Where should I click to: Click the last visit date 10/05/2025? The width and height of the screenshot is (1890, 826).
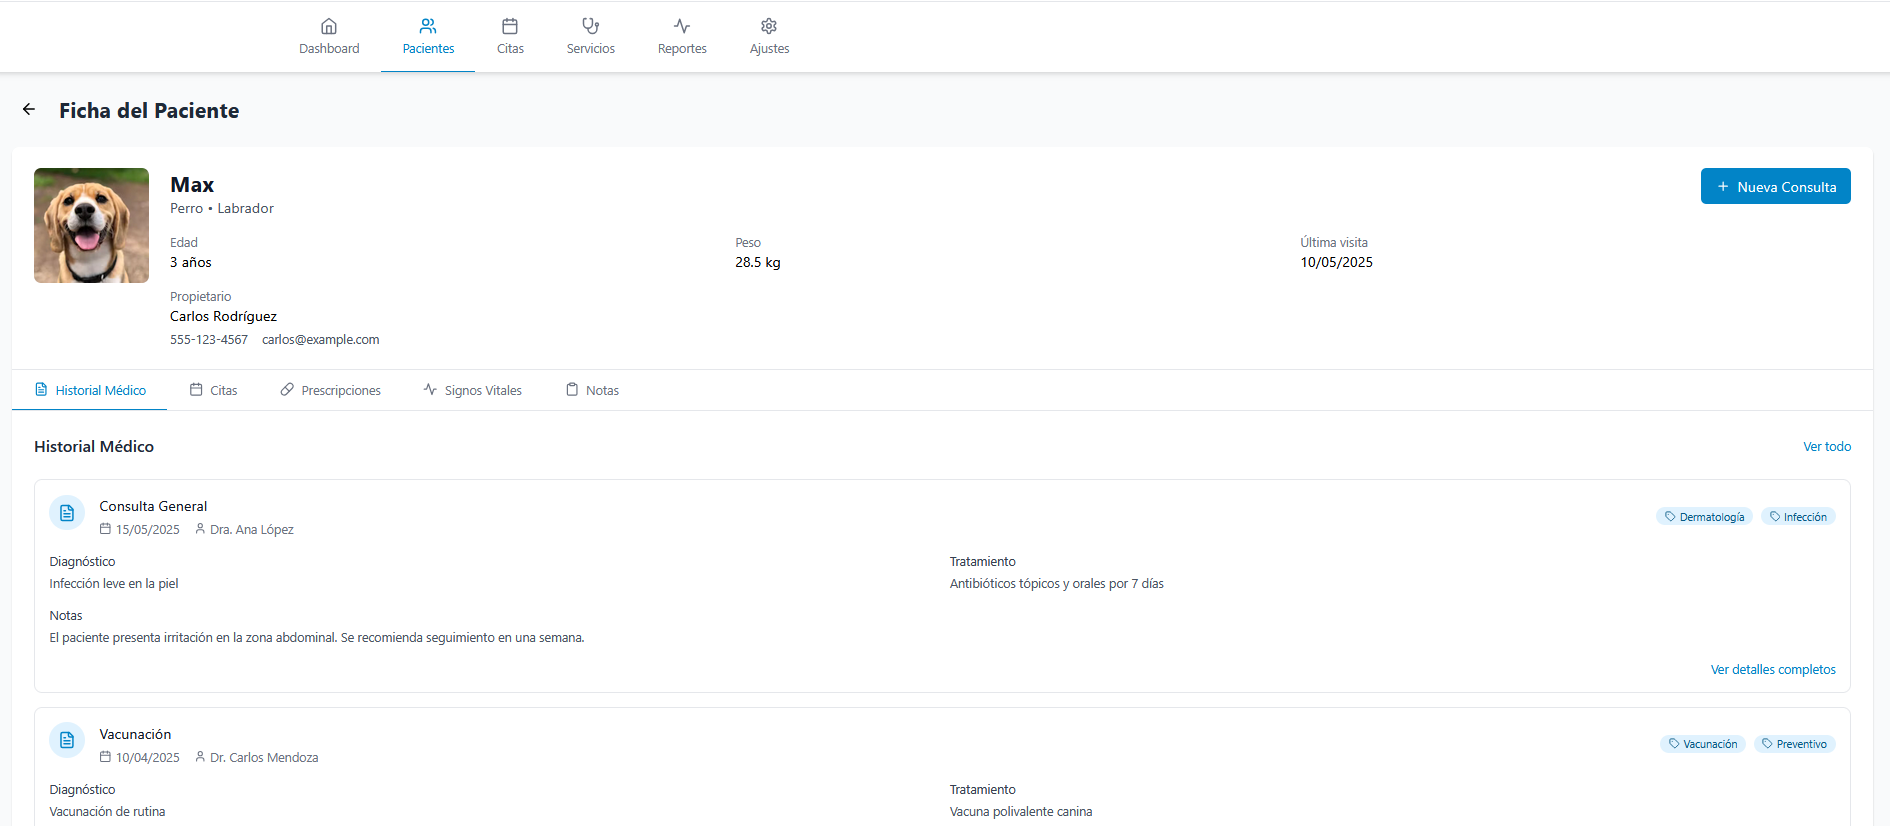tap(1336, 262)
